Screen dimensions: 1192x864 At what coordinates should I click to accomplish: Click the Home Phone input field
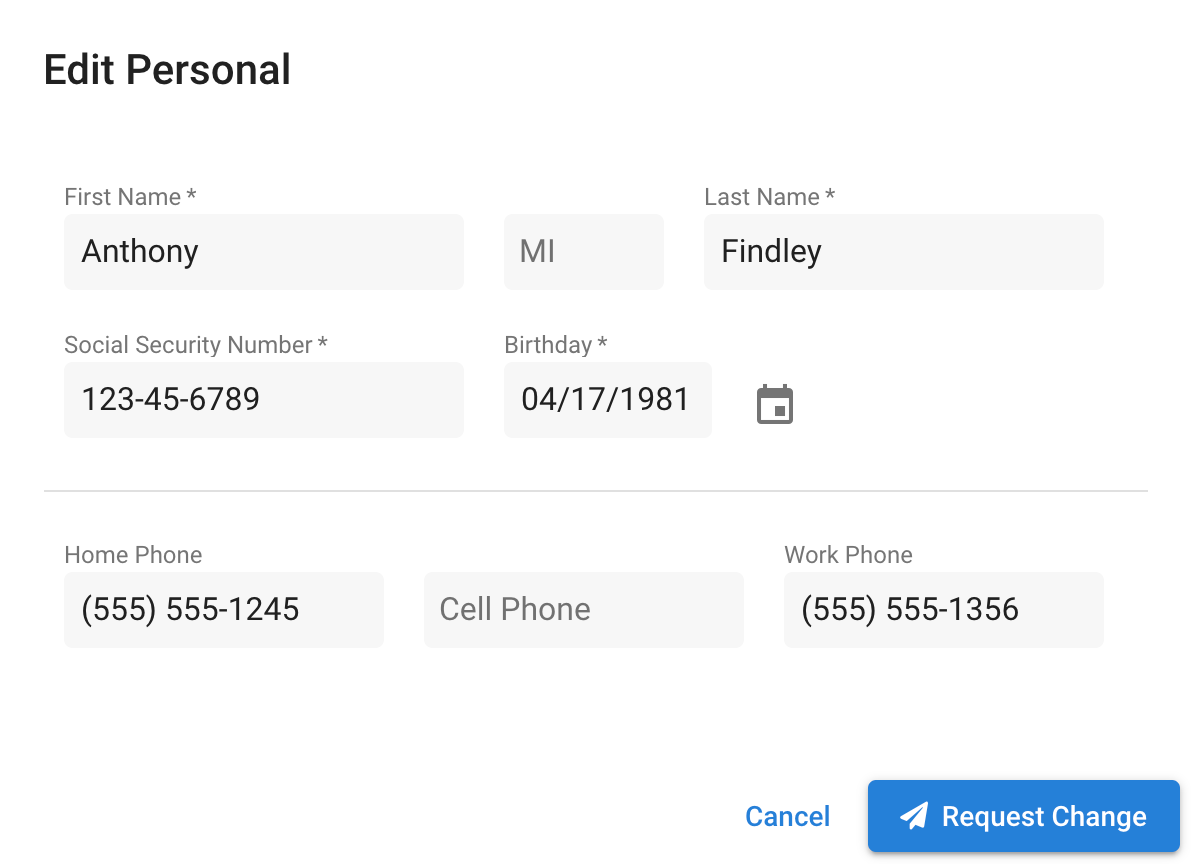pos(224,609)
